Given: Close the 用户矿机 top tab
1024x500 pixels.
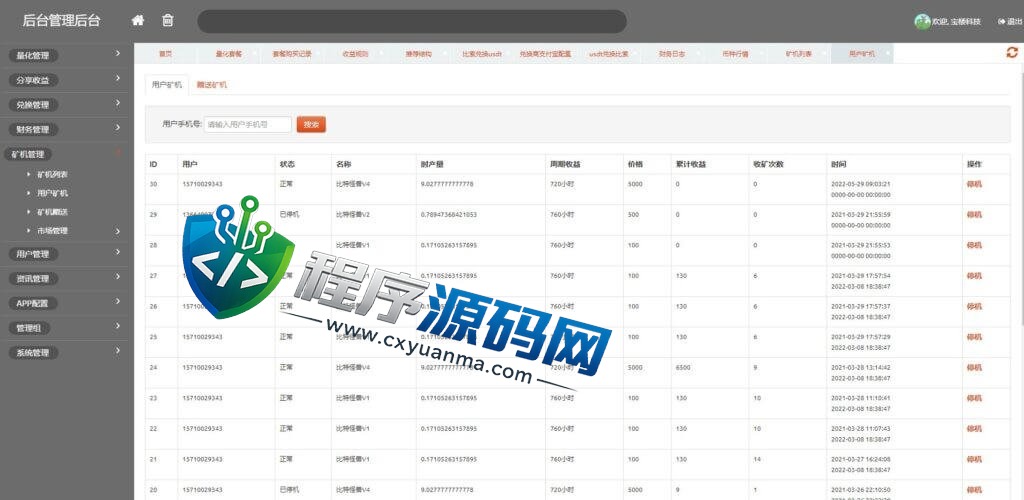Looking at the screenshot, I should click(x=888, y=52).
